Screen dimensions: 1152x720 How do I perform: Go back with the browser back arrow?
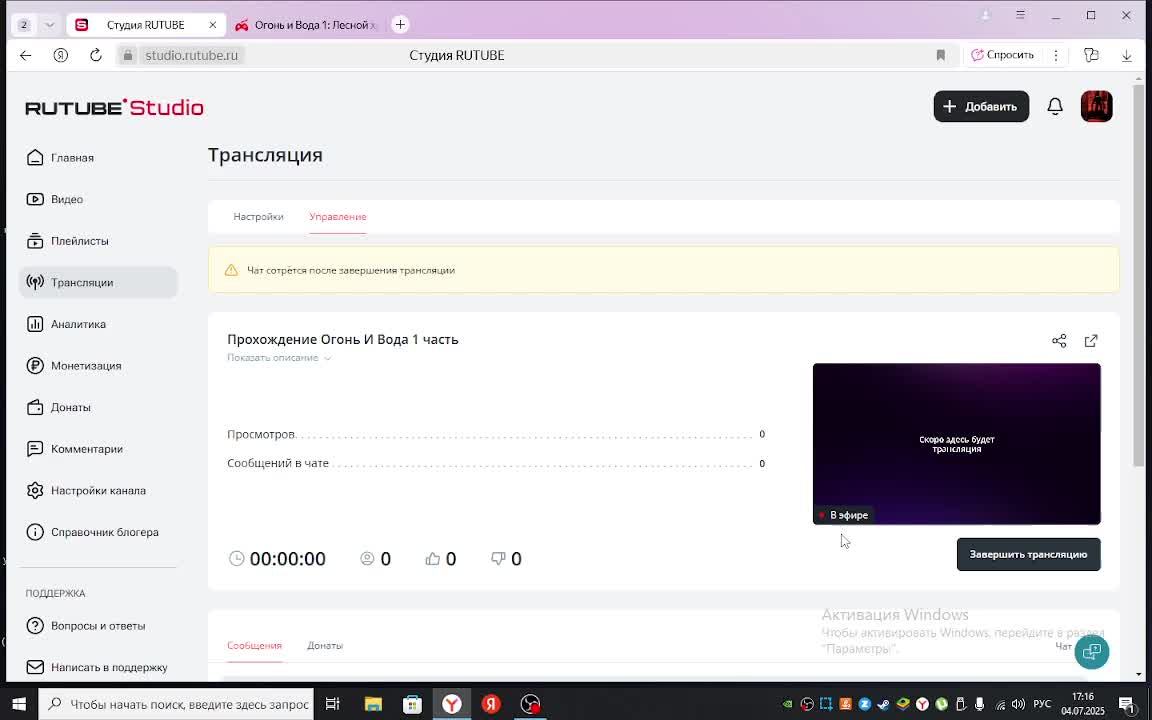[26, 55]
